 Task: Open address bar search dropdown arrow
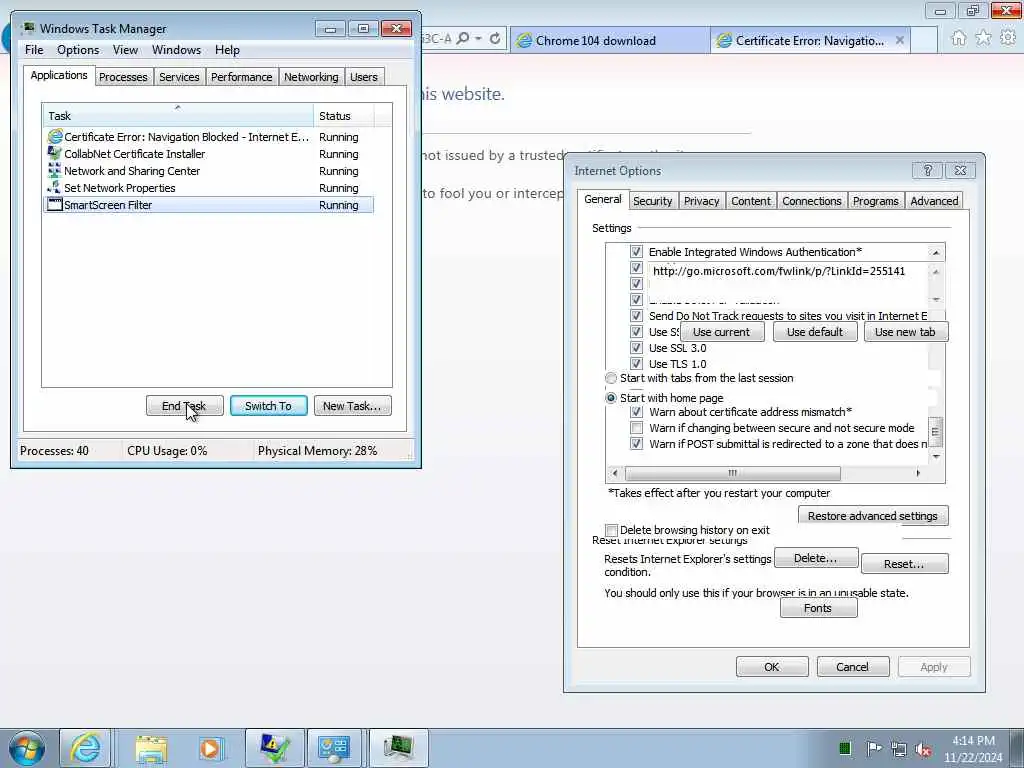pos(478,39)
